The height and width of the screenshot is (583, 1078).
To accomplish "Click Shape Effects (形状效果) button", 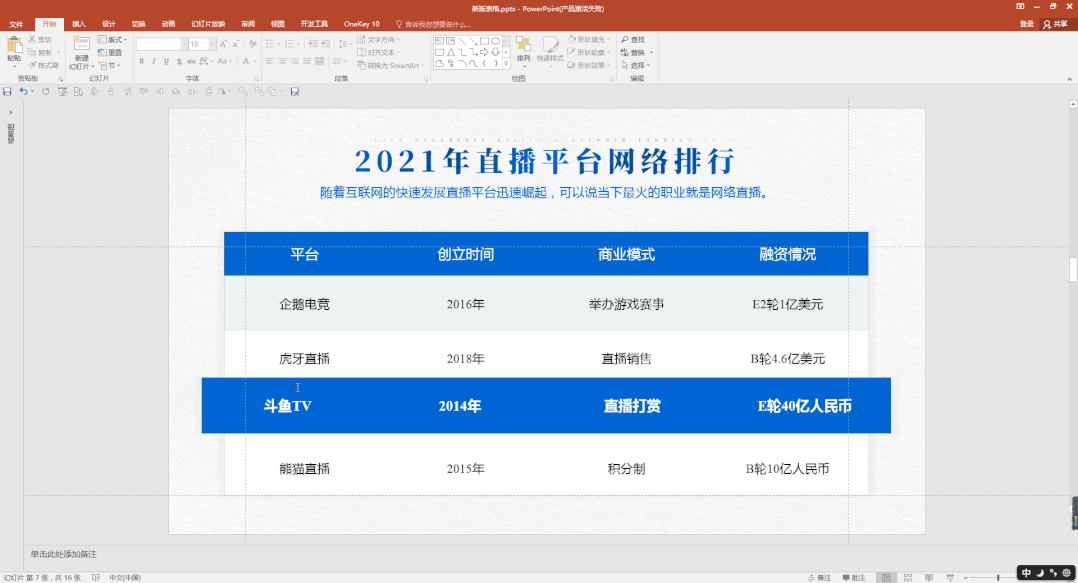I will click(x=588, y=65).
